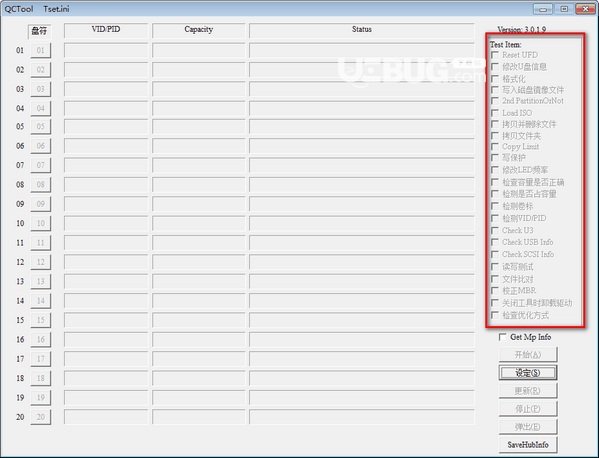
Task: Click the 停止(P) stop button
Action: (x=528, y=409)
